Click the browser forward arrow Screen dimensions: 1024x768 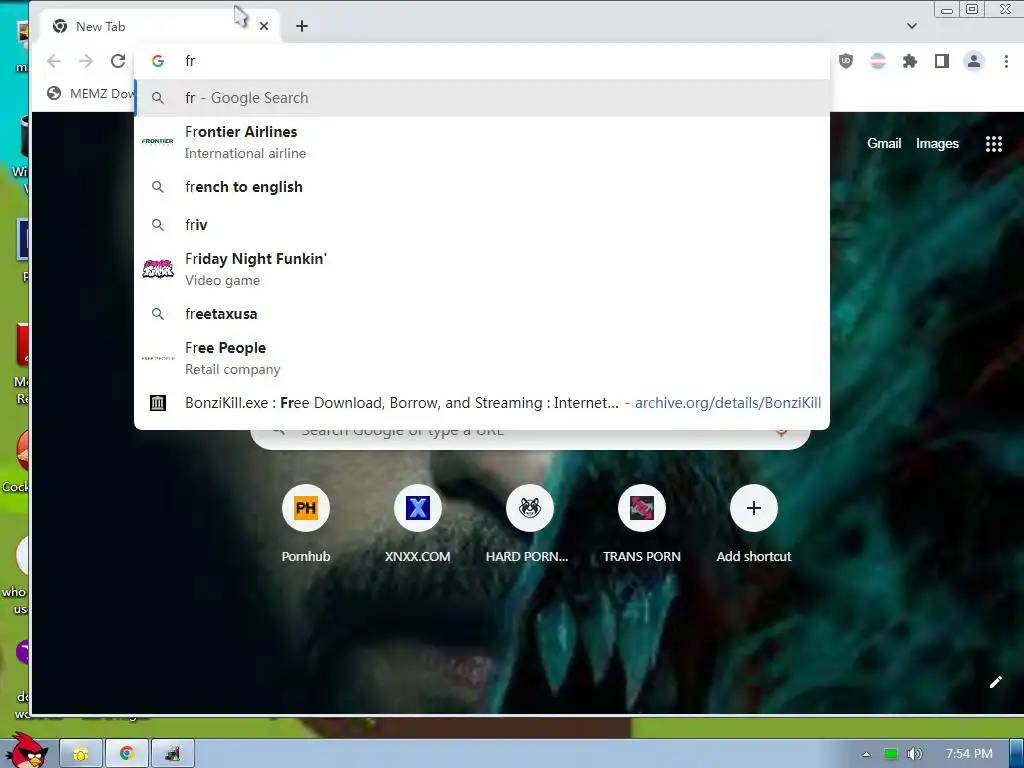pos(86,61)
